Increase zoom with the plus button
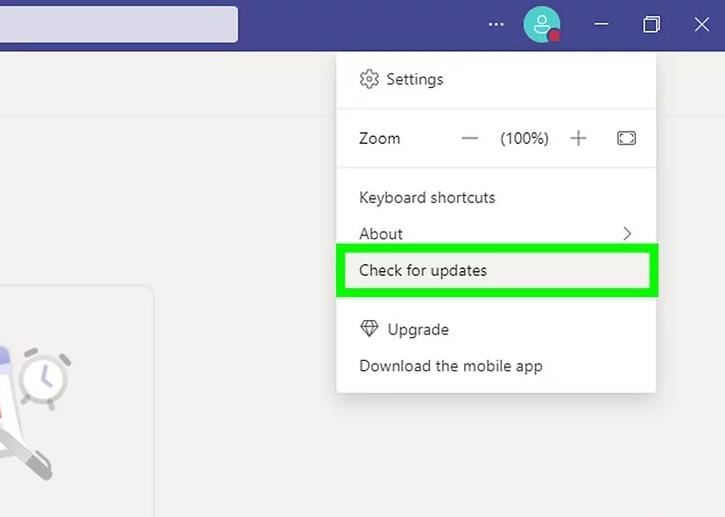The height and width of the screenshot is (517, 725). (578, 139)
